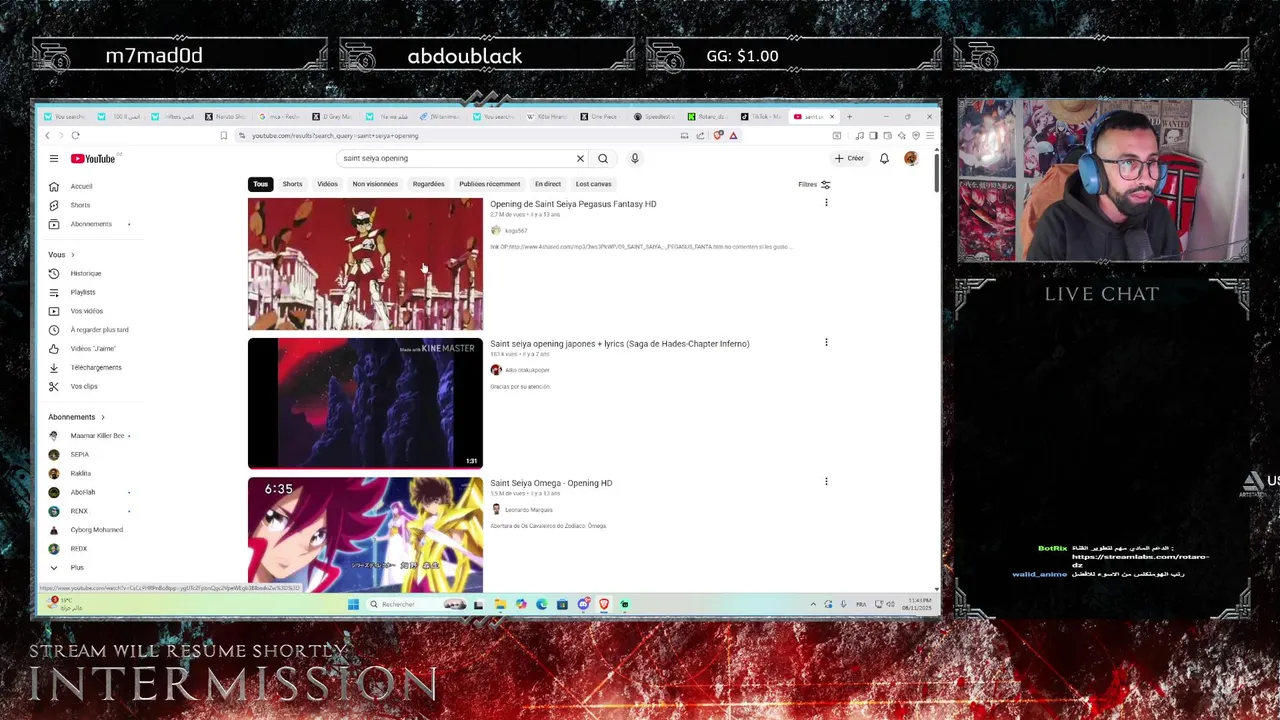The width and height of the screenshot is (1280, 720).
Task: Open more options for Pegasus Fantasy video
Action: coord(826,203)
